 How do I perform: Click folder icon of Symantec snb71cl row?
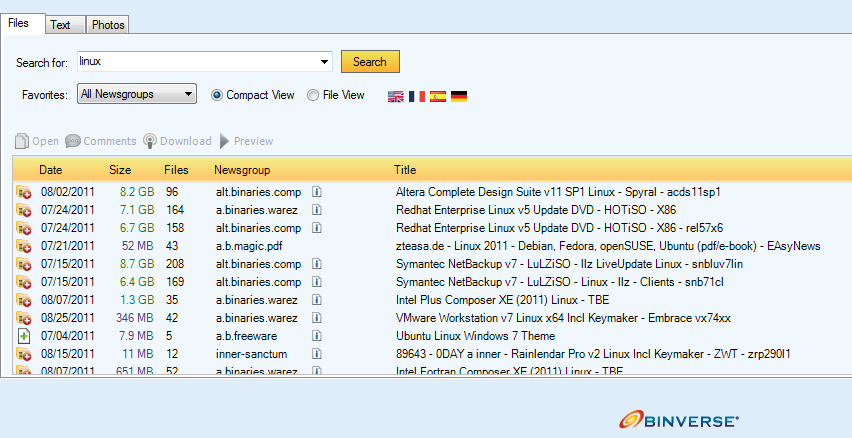[x=23, y=282]
